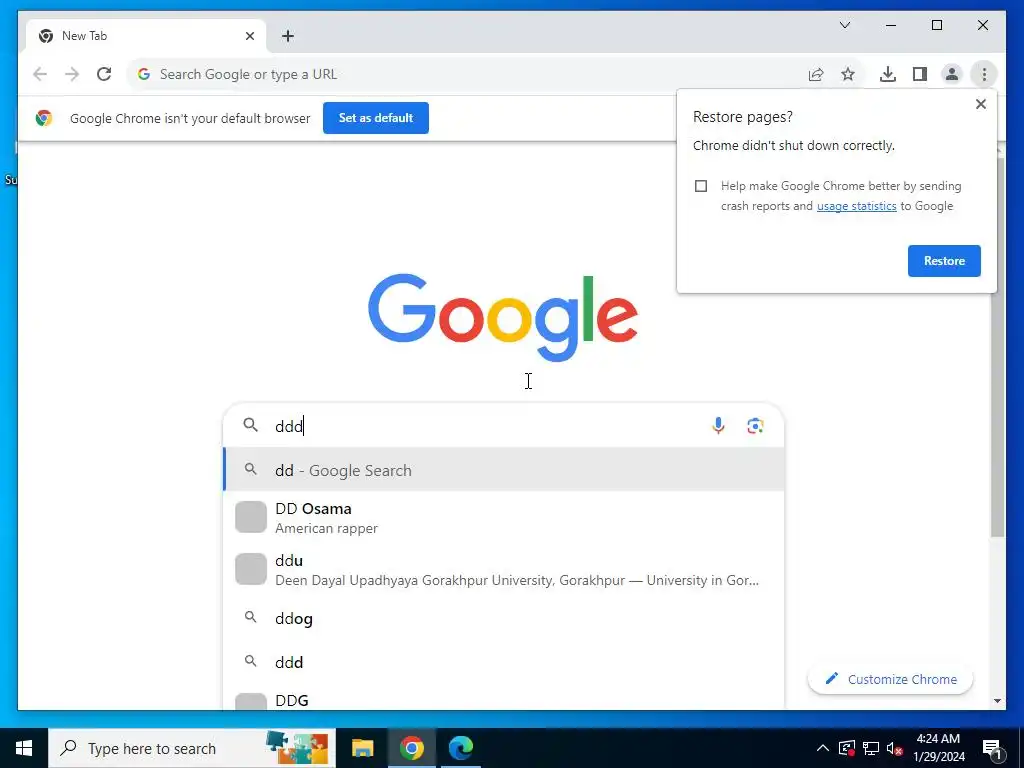The image size is (1024, 768).
Task: Reload the current page
Action: 104,74
